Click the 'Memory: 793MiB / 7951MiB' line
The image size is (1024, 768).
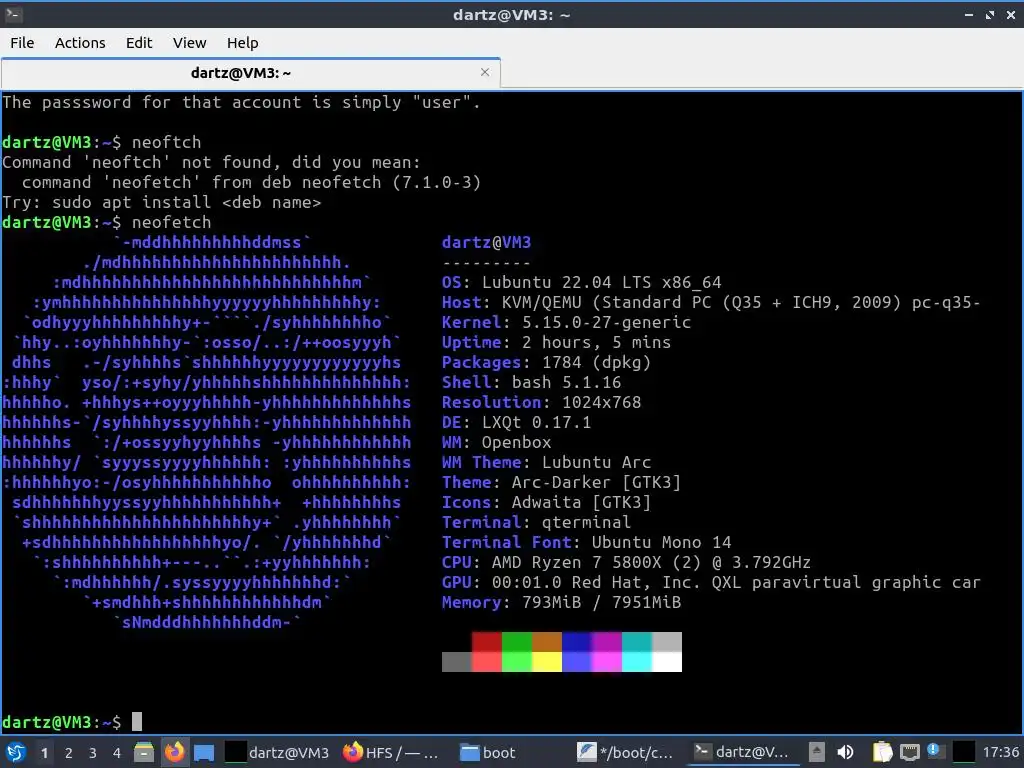561,602
